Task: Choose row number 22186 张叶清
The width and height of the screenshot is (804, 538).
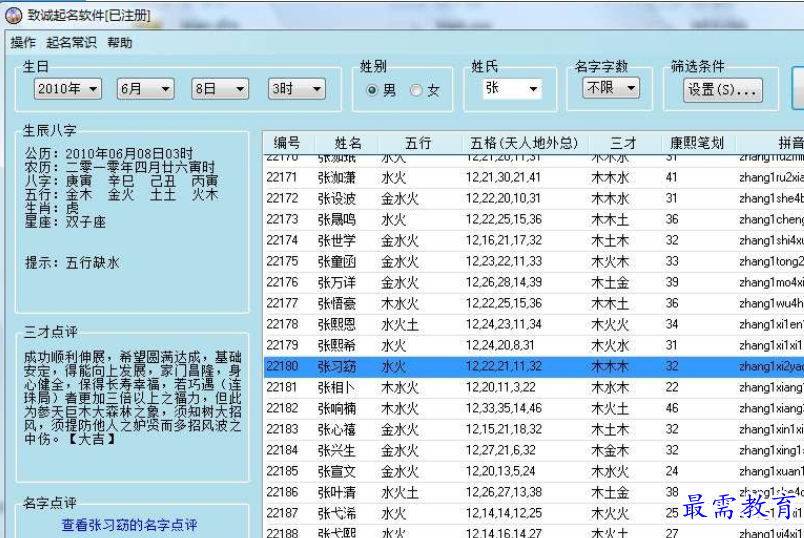Action: 336,492
